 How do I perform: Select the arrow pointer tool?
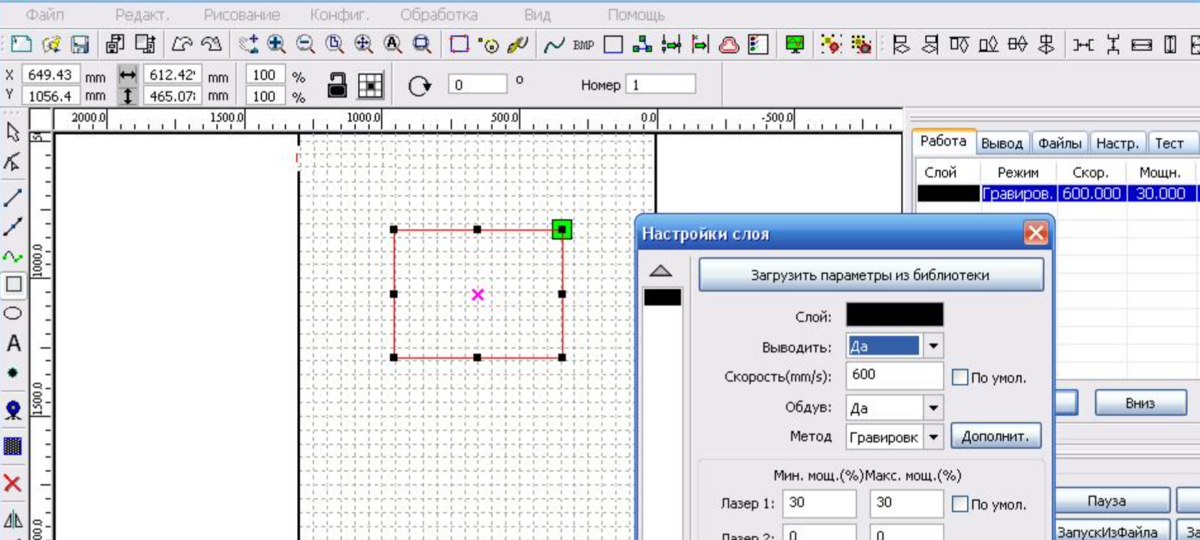[13, 132]
